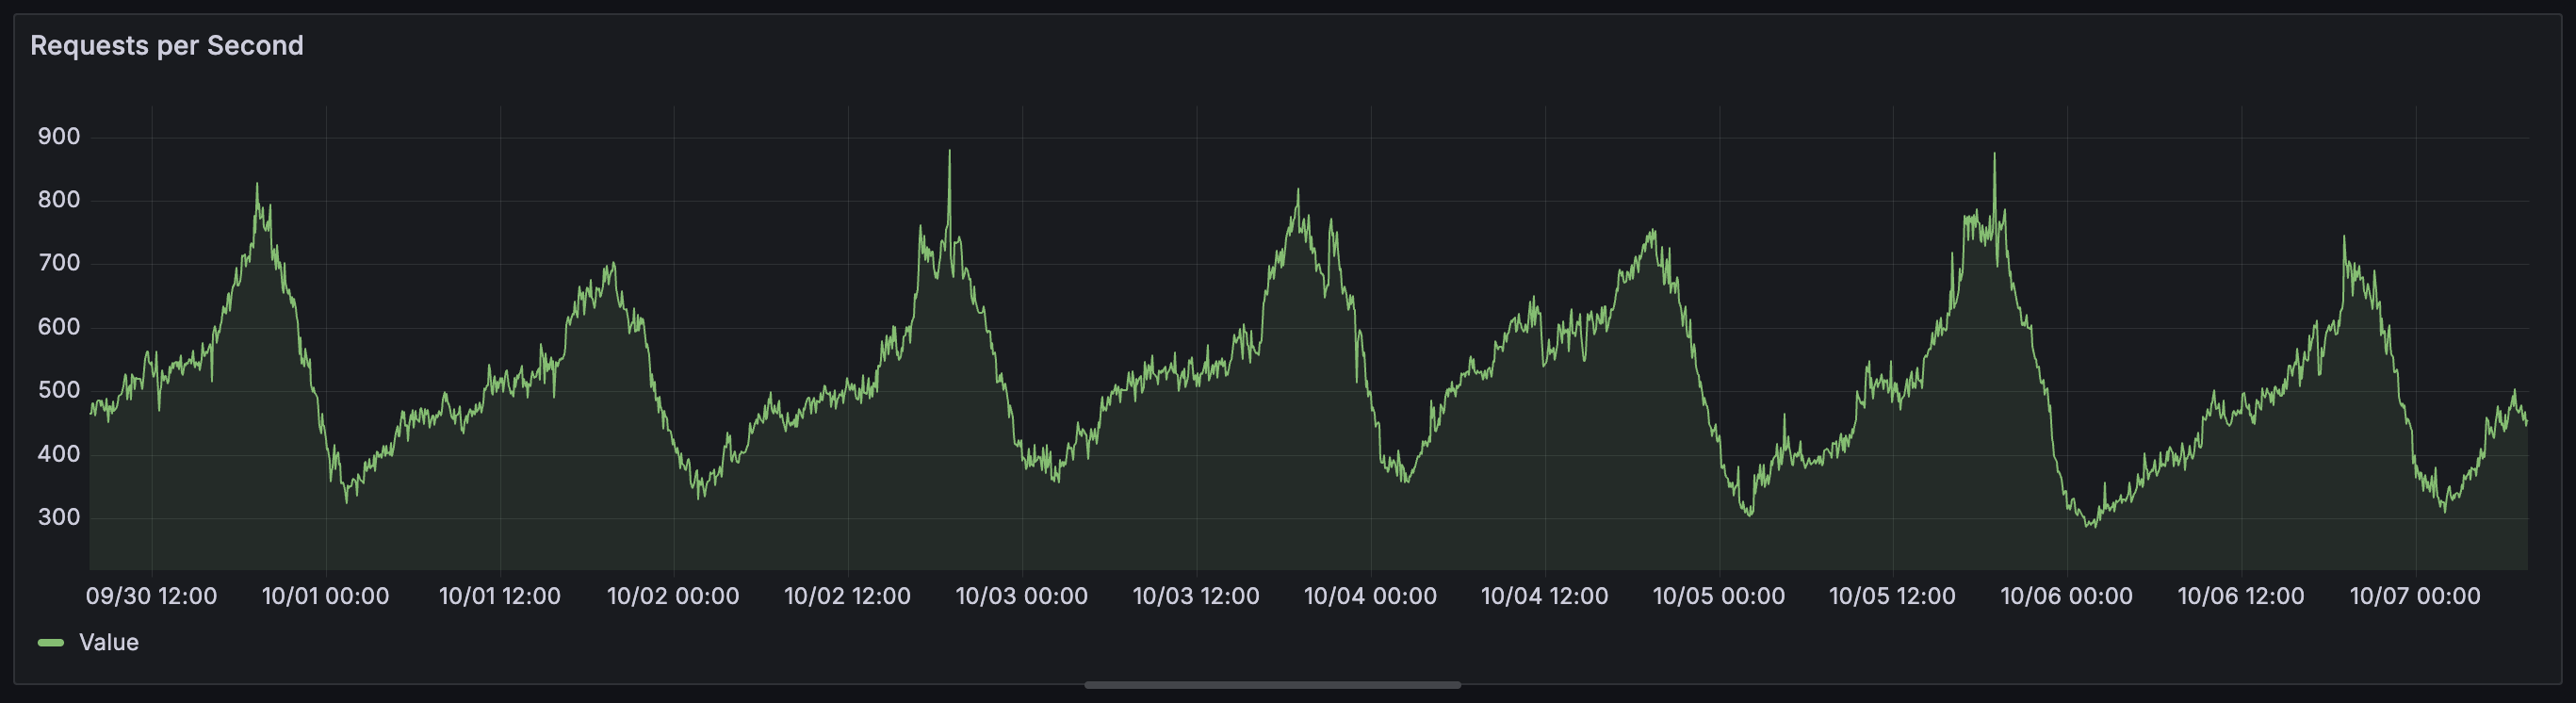The width and height of the screenshot is (2576, 703).
Task: Click the 10/04 12:00 time axis label
Action: [x=1545, y=597]
